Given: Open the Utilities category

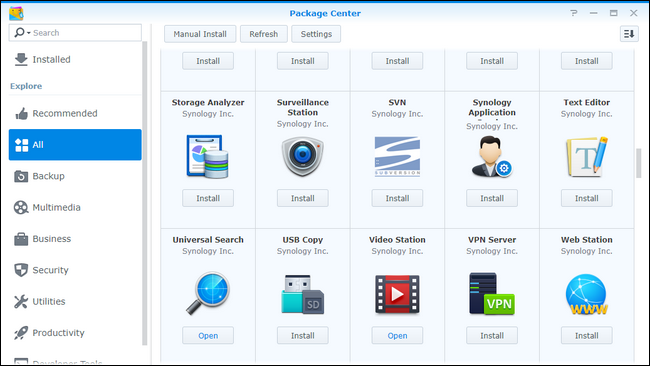Looking at the screenshot, I should coord(75,301).
